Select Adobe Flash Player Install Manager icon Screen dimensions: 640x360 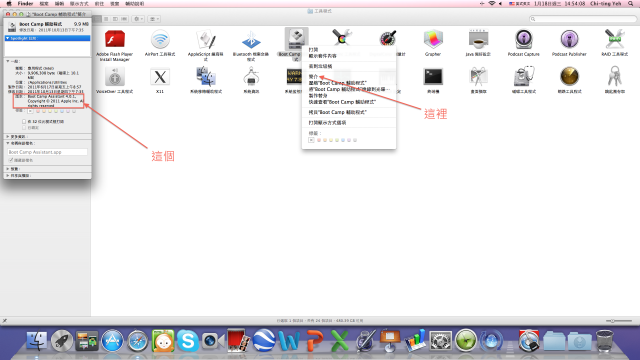[x=115, y=40]
